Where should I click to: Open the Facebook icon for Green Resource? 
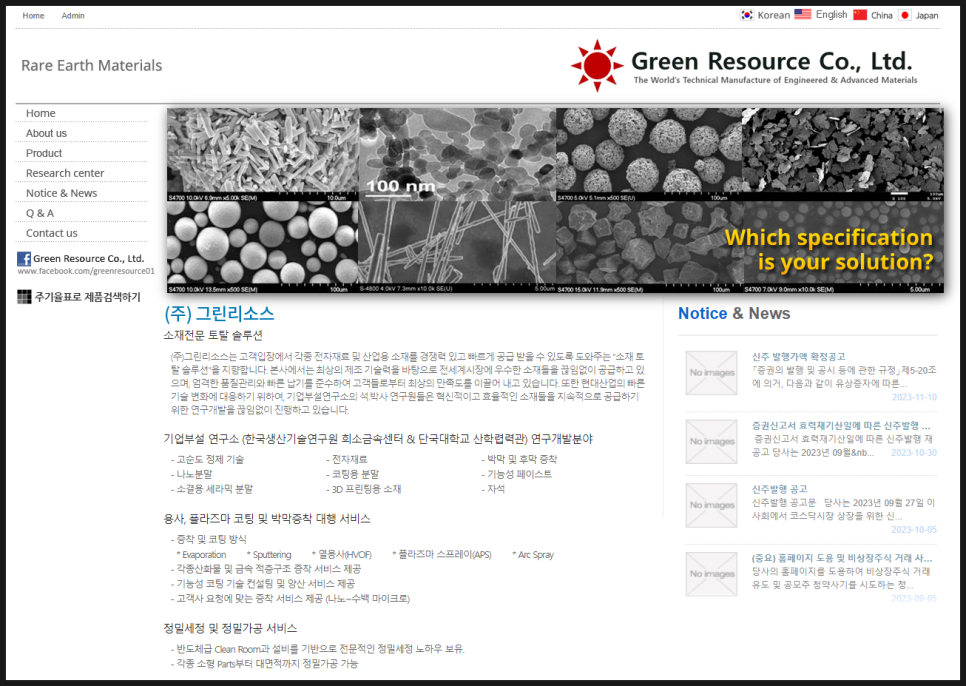click(24, 259)
